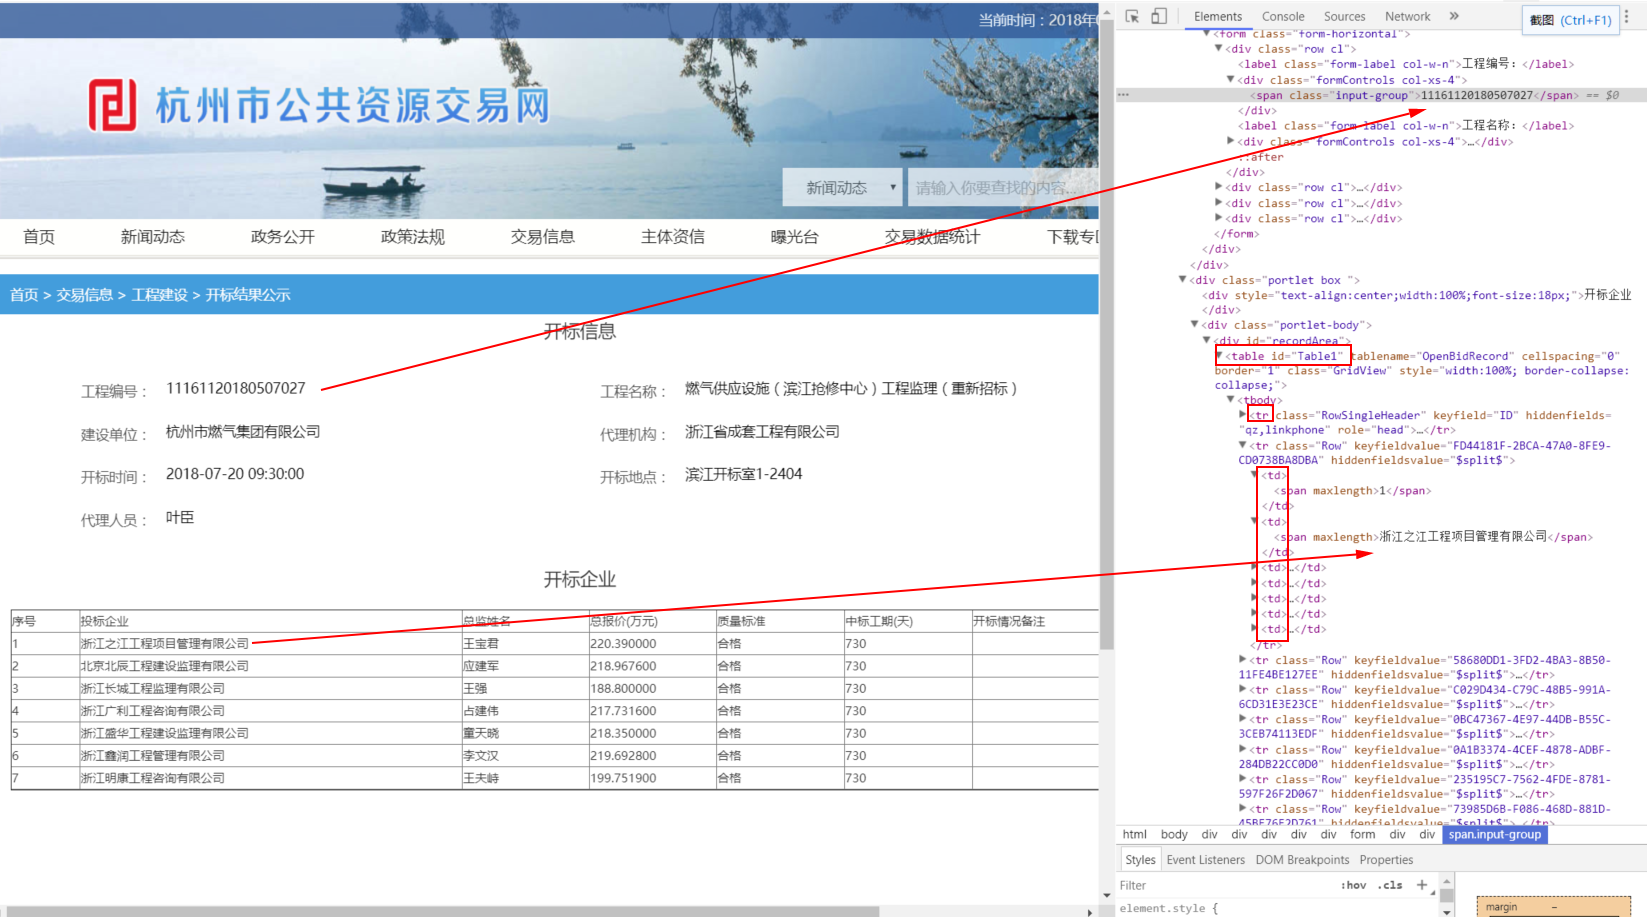Expand the tr row keyfieldvalue 0A1B3374
The height and width of the screenshot is (917, 1647).
(1243, 749)
